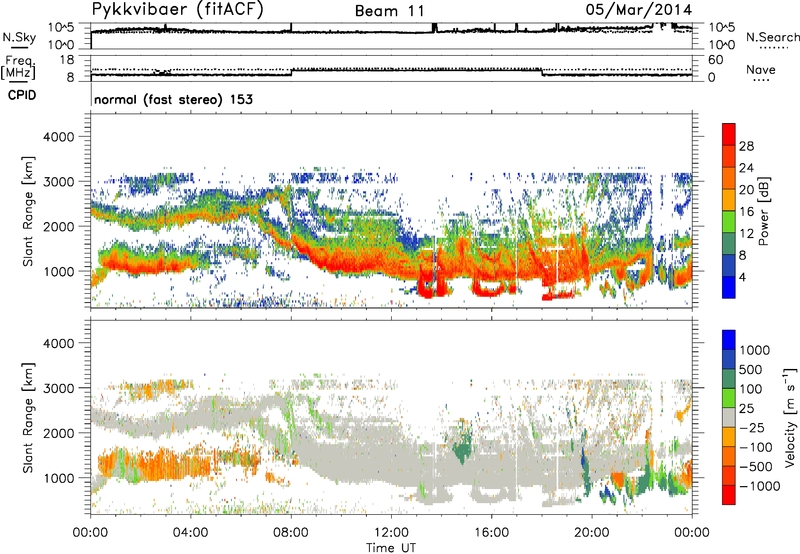The height and width of the screenshot is (554, 800).
Task: Select the blue bottom segment of Power colorbar
Action: (729, 287)
